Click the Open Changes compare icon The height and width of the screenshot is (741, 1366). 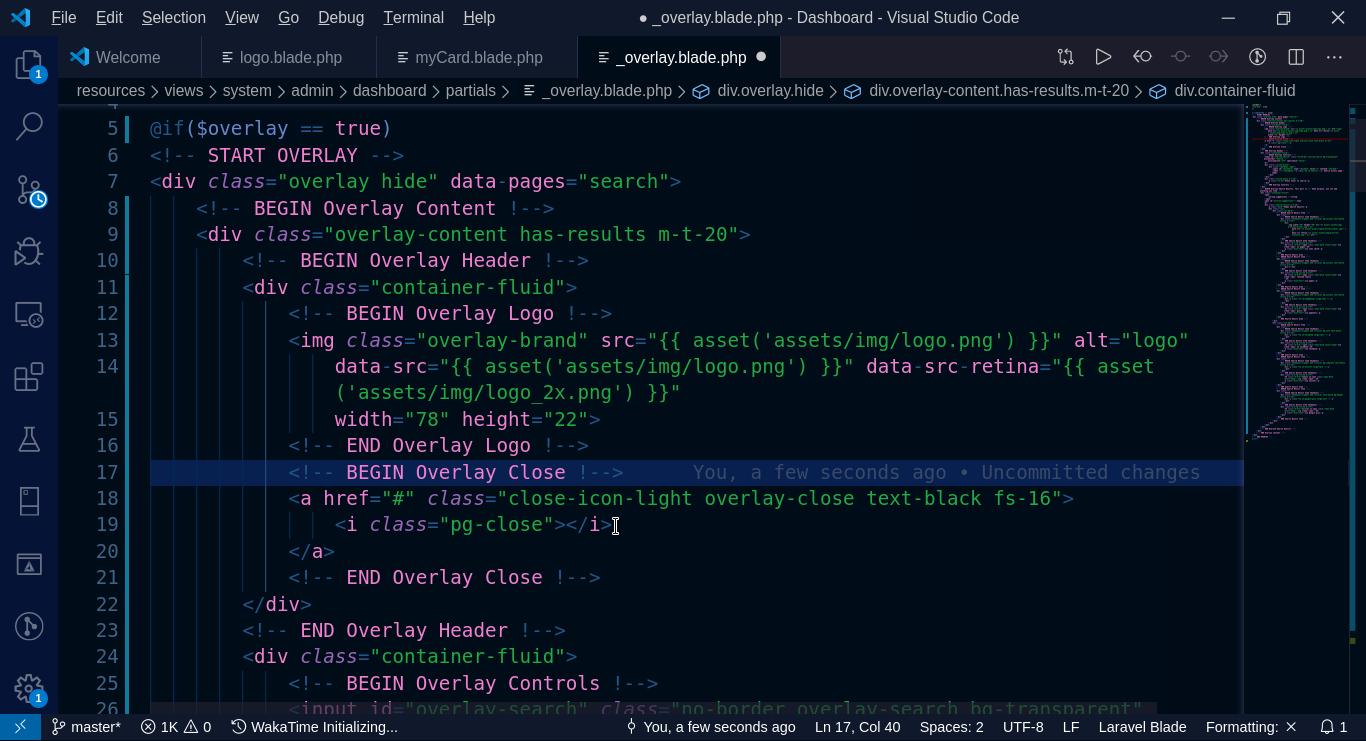1065,57
